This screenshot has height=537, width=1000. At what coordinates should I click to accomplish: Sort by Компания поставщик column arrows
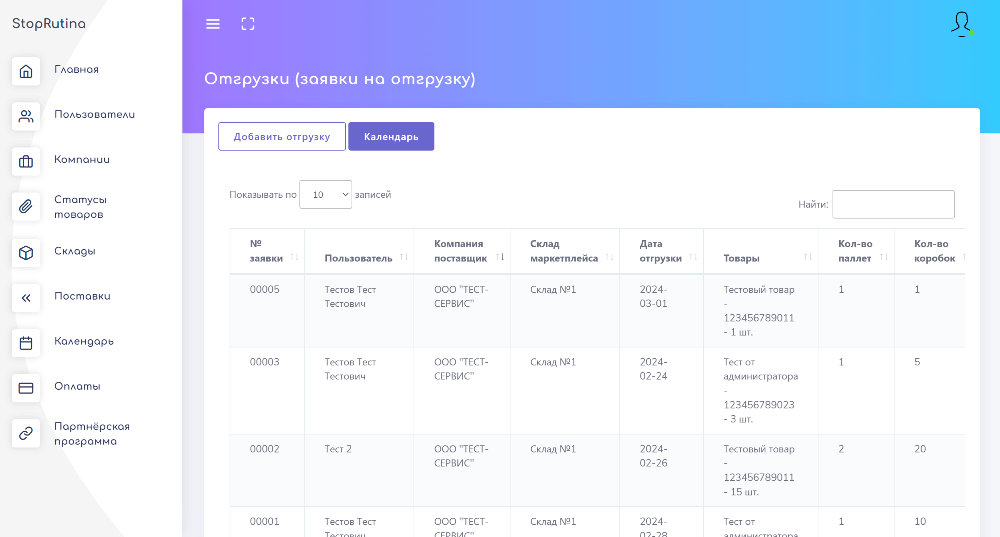pyautogui.click(x=500, y=257)
